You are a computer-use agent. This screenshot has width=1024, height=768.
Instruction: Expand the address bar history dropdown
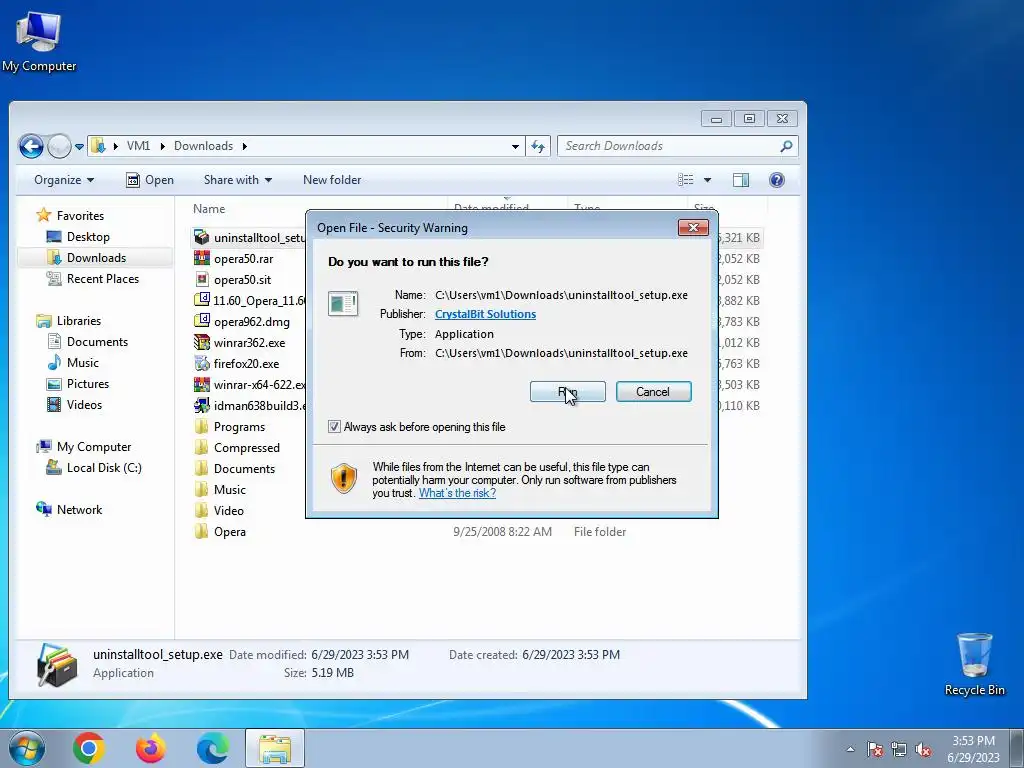pos(515,147)
